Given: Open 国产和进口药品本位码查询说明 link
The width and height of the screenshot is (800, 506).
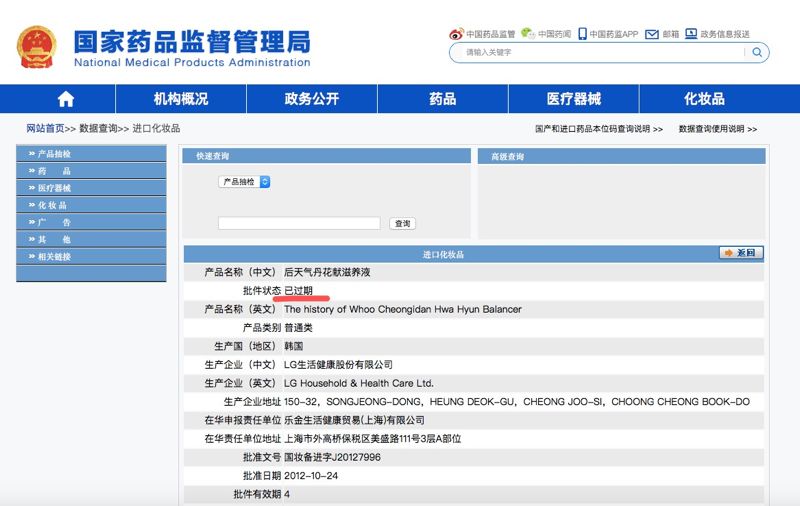Looking at the screenshot, I should 598,129.
